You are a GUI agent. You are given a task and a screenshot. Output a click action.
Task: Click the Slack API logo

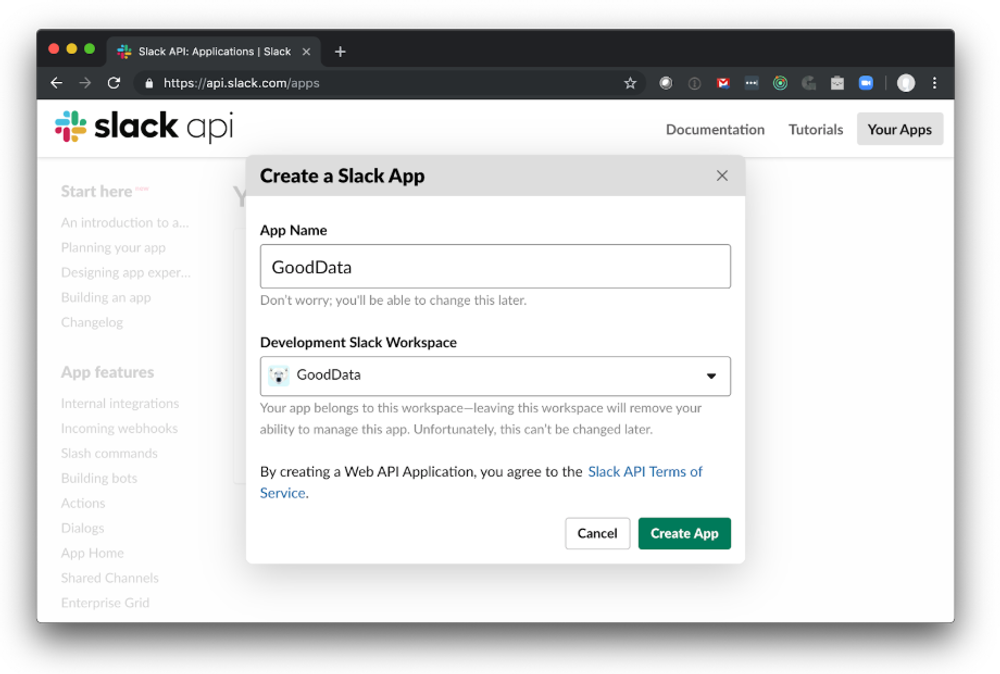144,126
